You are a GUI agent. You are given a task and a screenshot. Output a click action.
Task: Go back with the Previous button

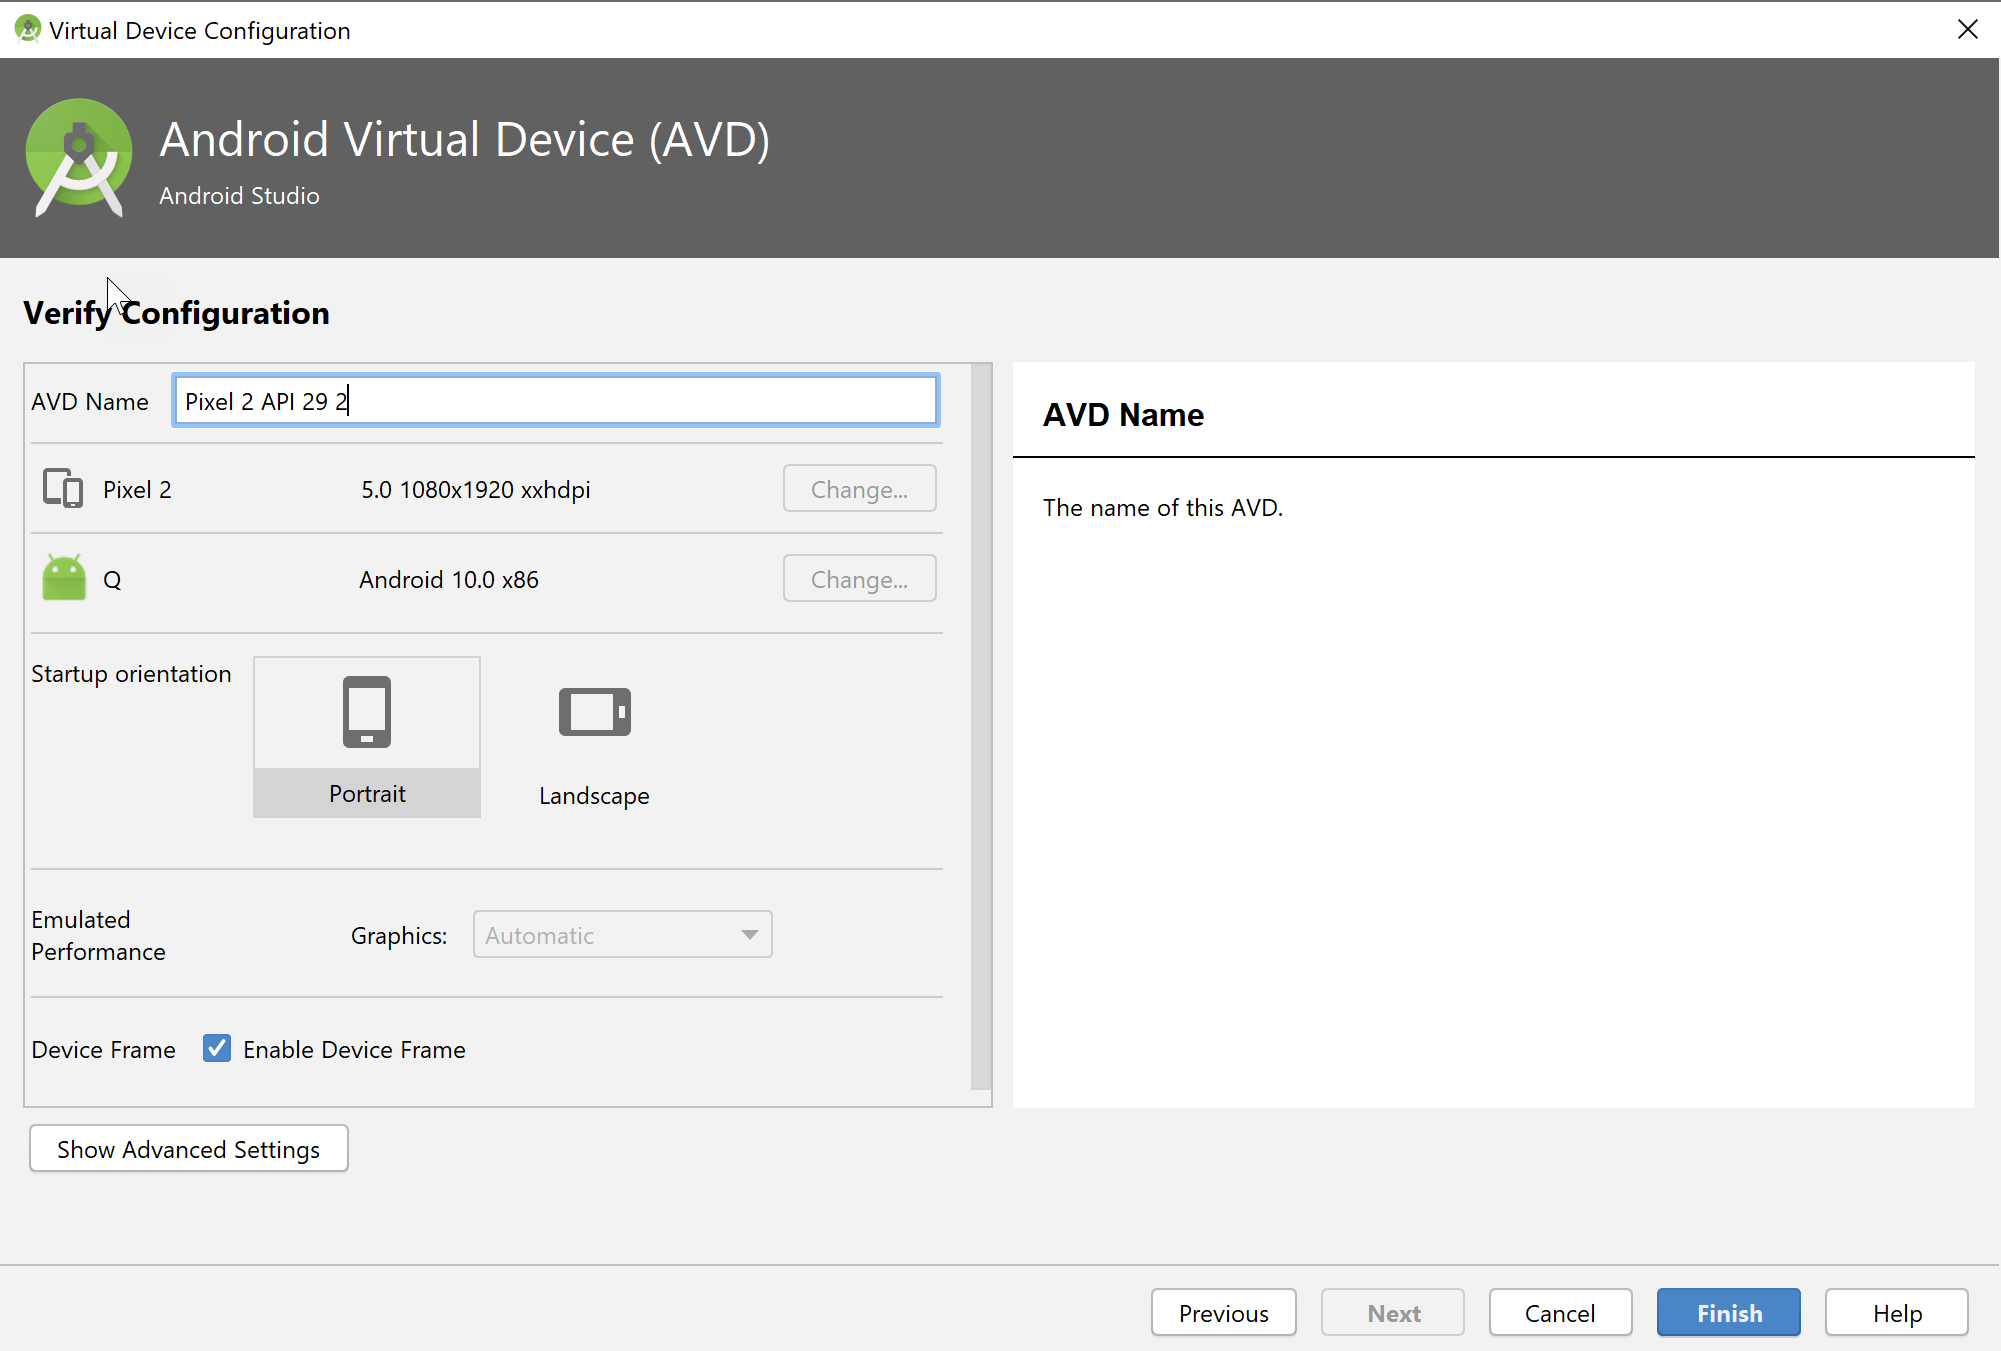[1223, 1313]
